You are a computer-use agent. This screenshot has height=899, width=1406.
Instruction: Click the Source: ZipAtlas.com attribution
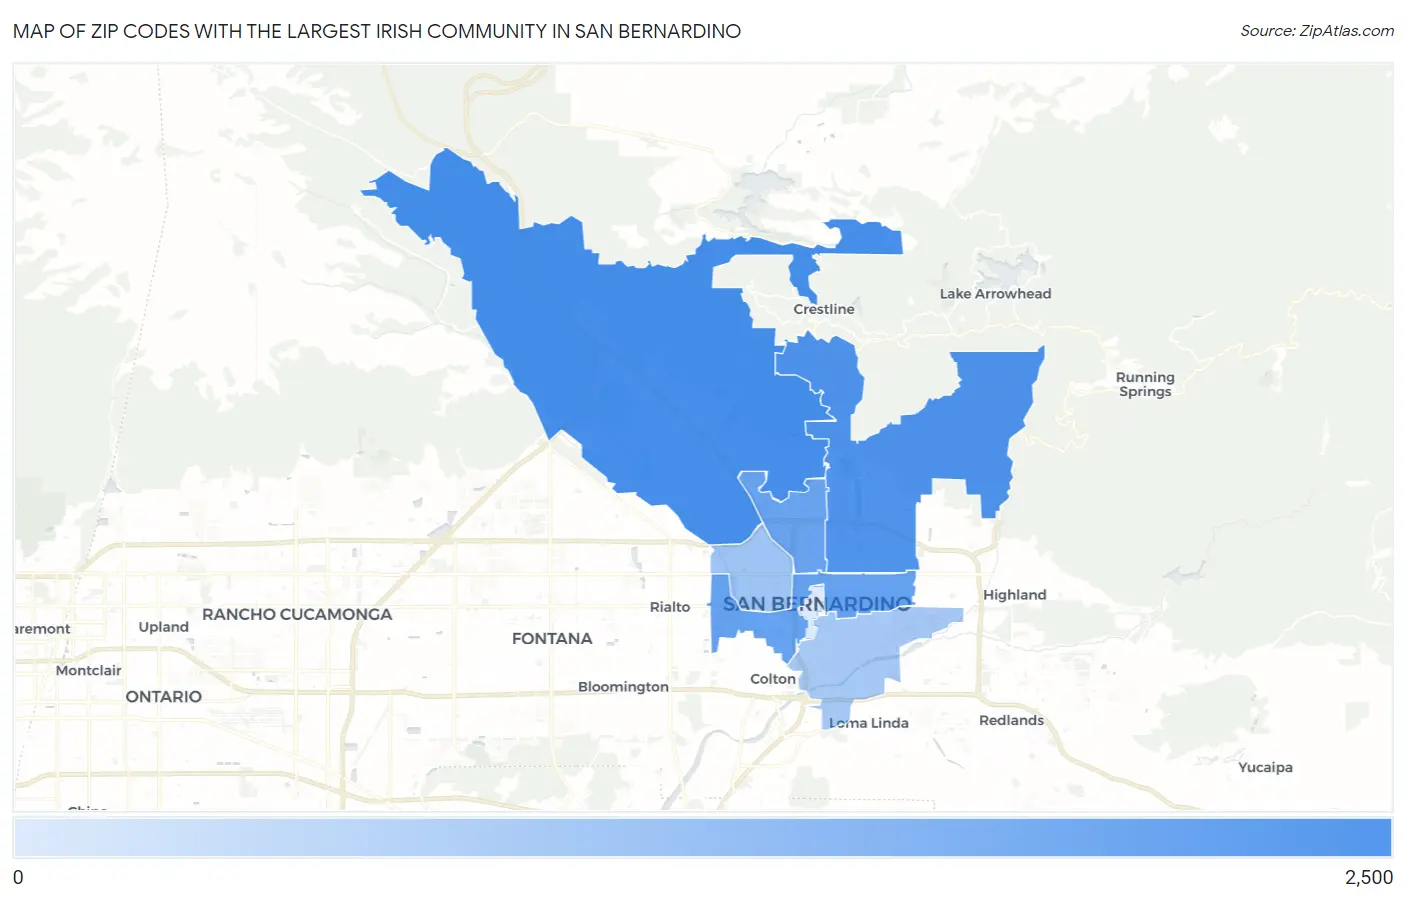point(1317,31)
